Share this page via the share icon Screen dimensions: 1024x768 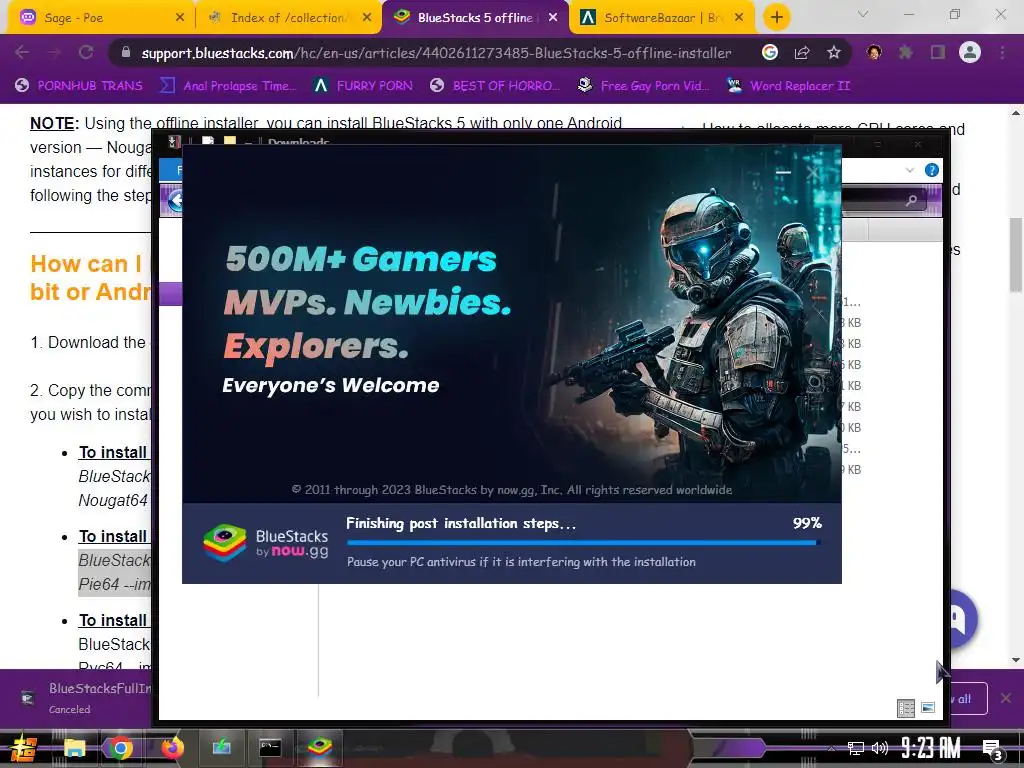pyautogui.click(x=802, y=52)
